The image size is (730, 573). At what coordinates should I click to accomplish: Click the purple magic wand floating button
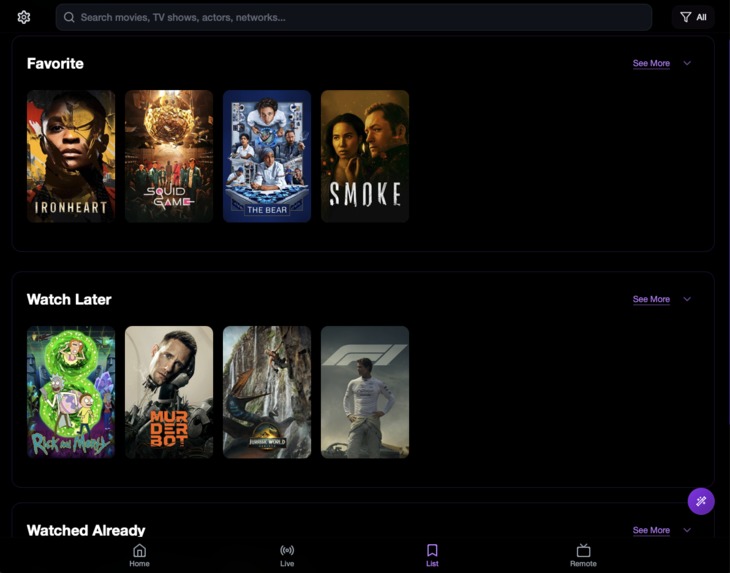click(x=701, y=501)
